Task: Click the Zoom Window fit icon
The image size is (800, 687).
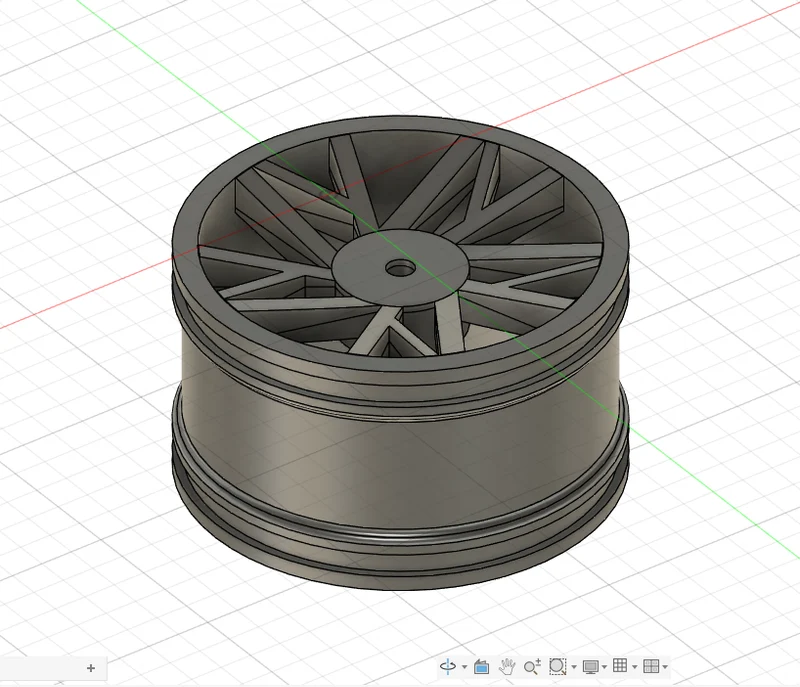Action: (557, 666)
